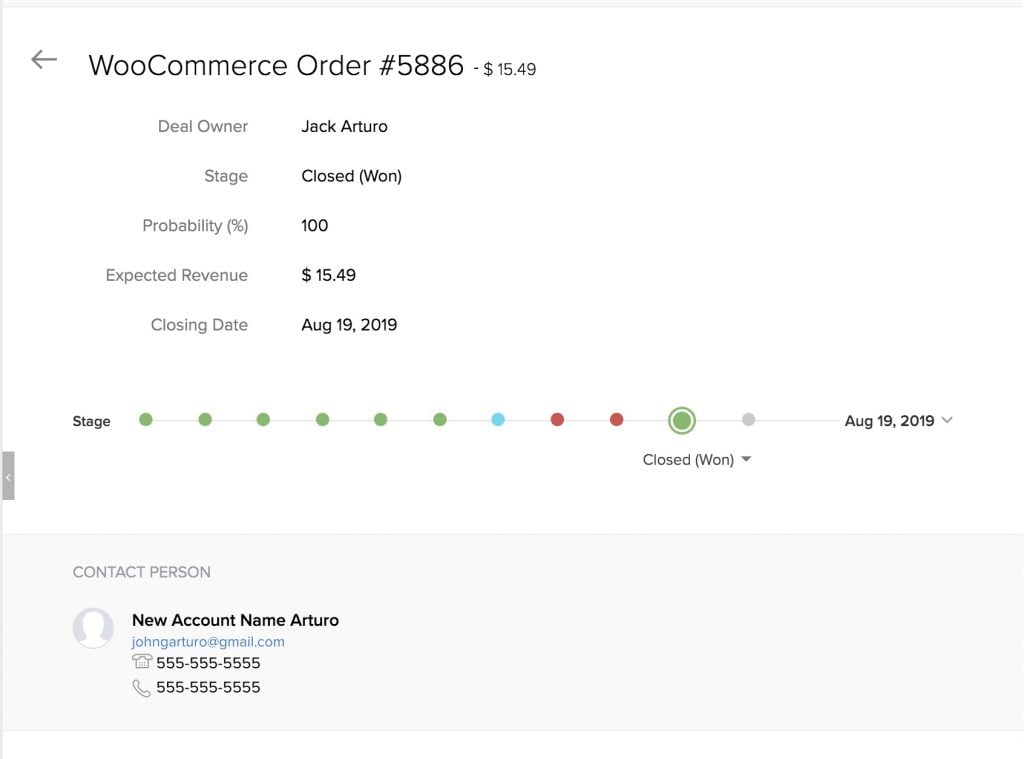Viewport: 1024px width, 759px height.
Task: Click the Closed (Won) stage field value
Action: (x=351, y=176)
